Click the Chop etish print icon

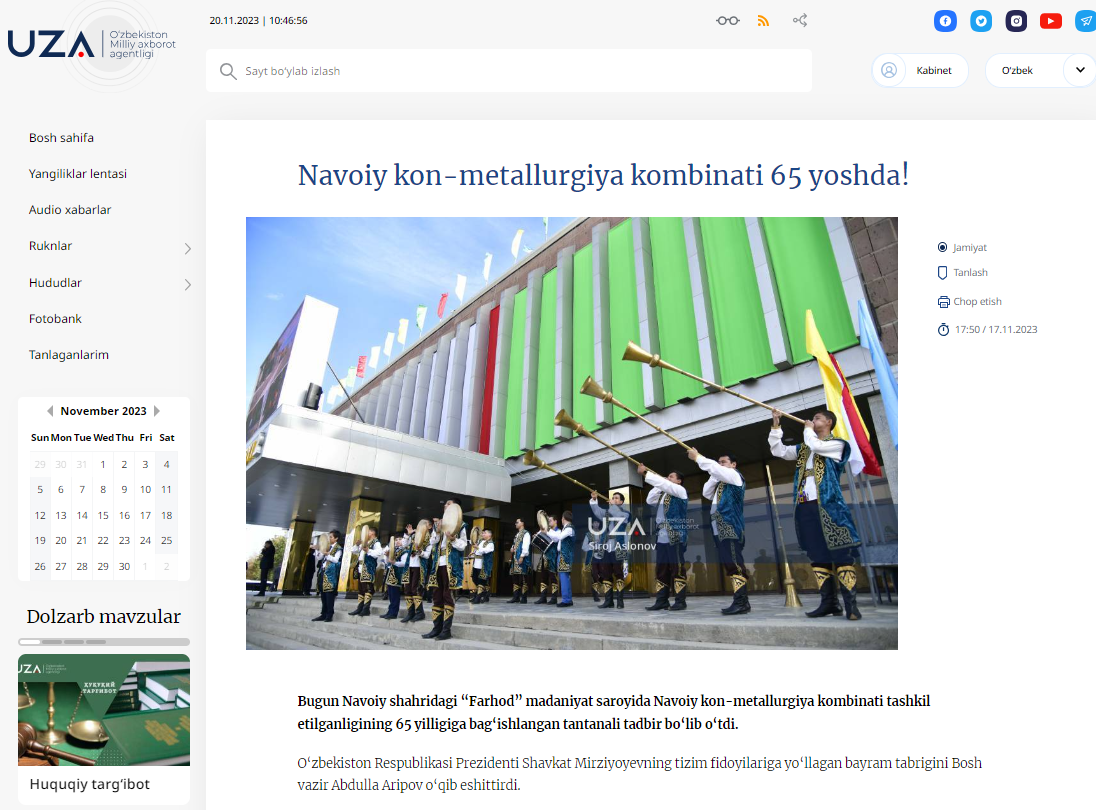tap(943, 302)
